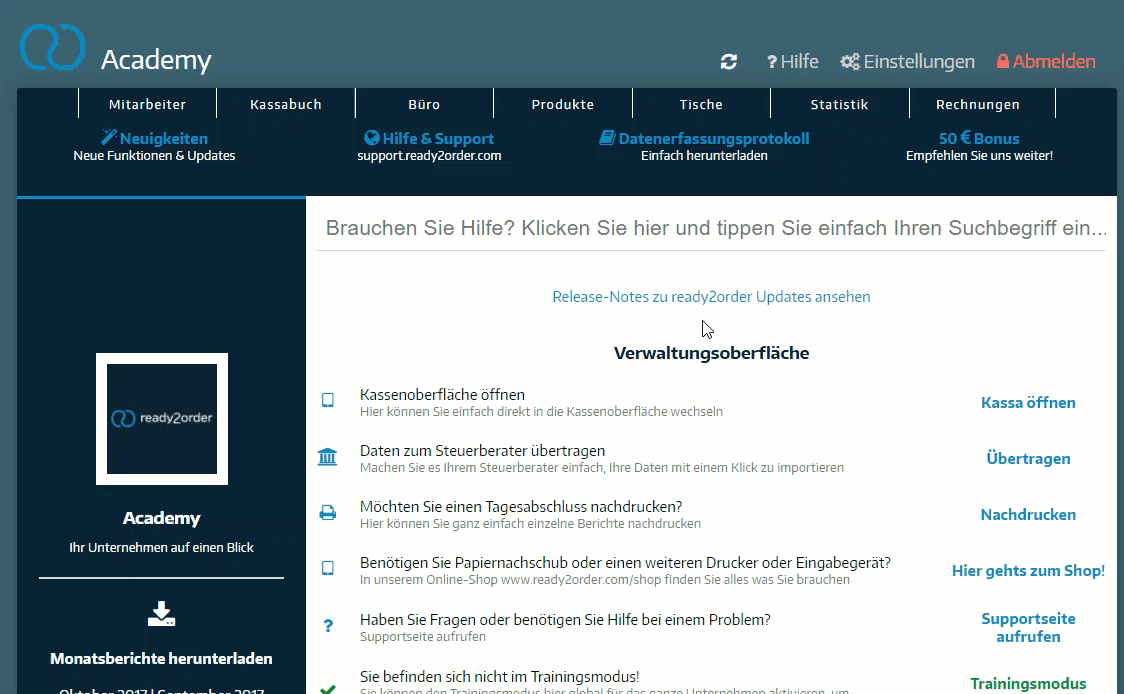Viewport: 1124px width, 694px height.
Task: Open the Produkte tab
Action: [563, 104]
